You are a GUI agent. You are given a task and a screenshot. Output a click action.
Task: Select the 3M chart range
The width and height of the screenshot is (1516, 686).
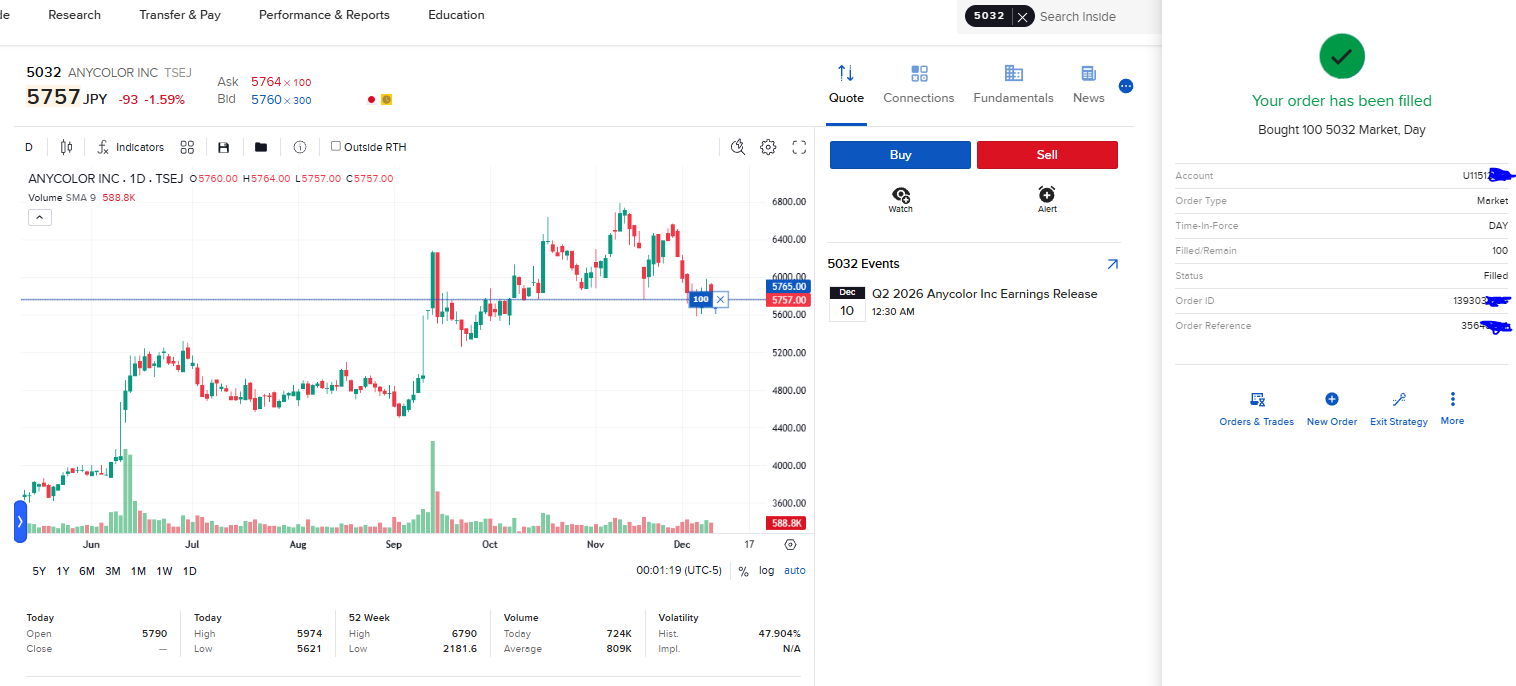[112, 571]
